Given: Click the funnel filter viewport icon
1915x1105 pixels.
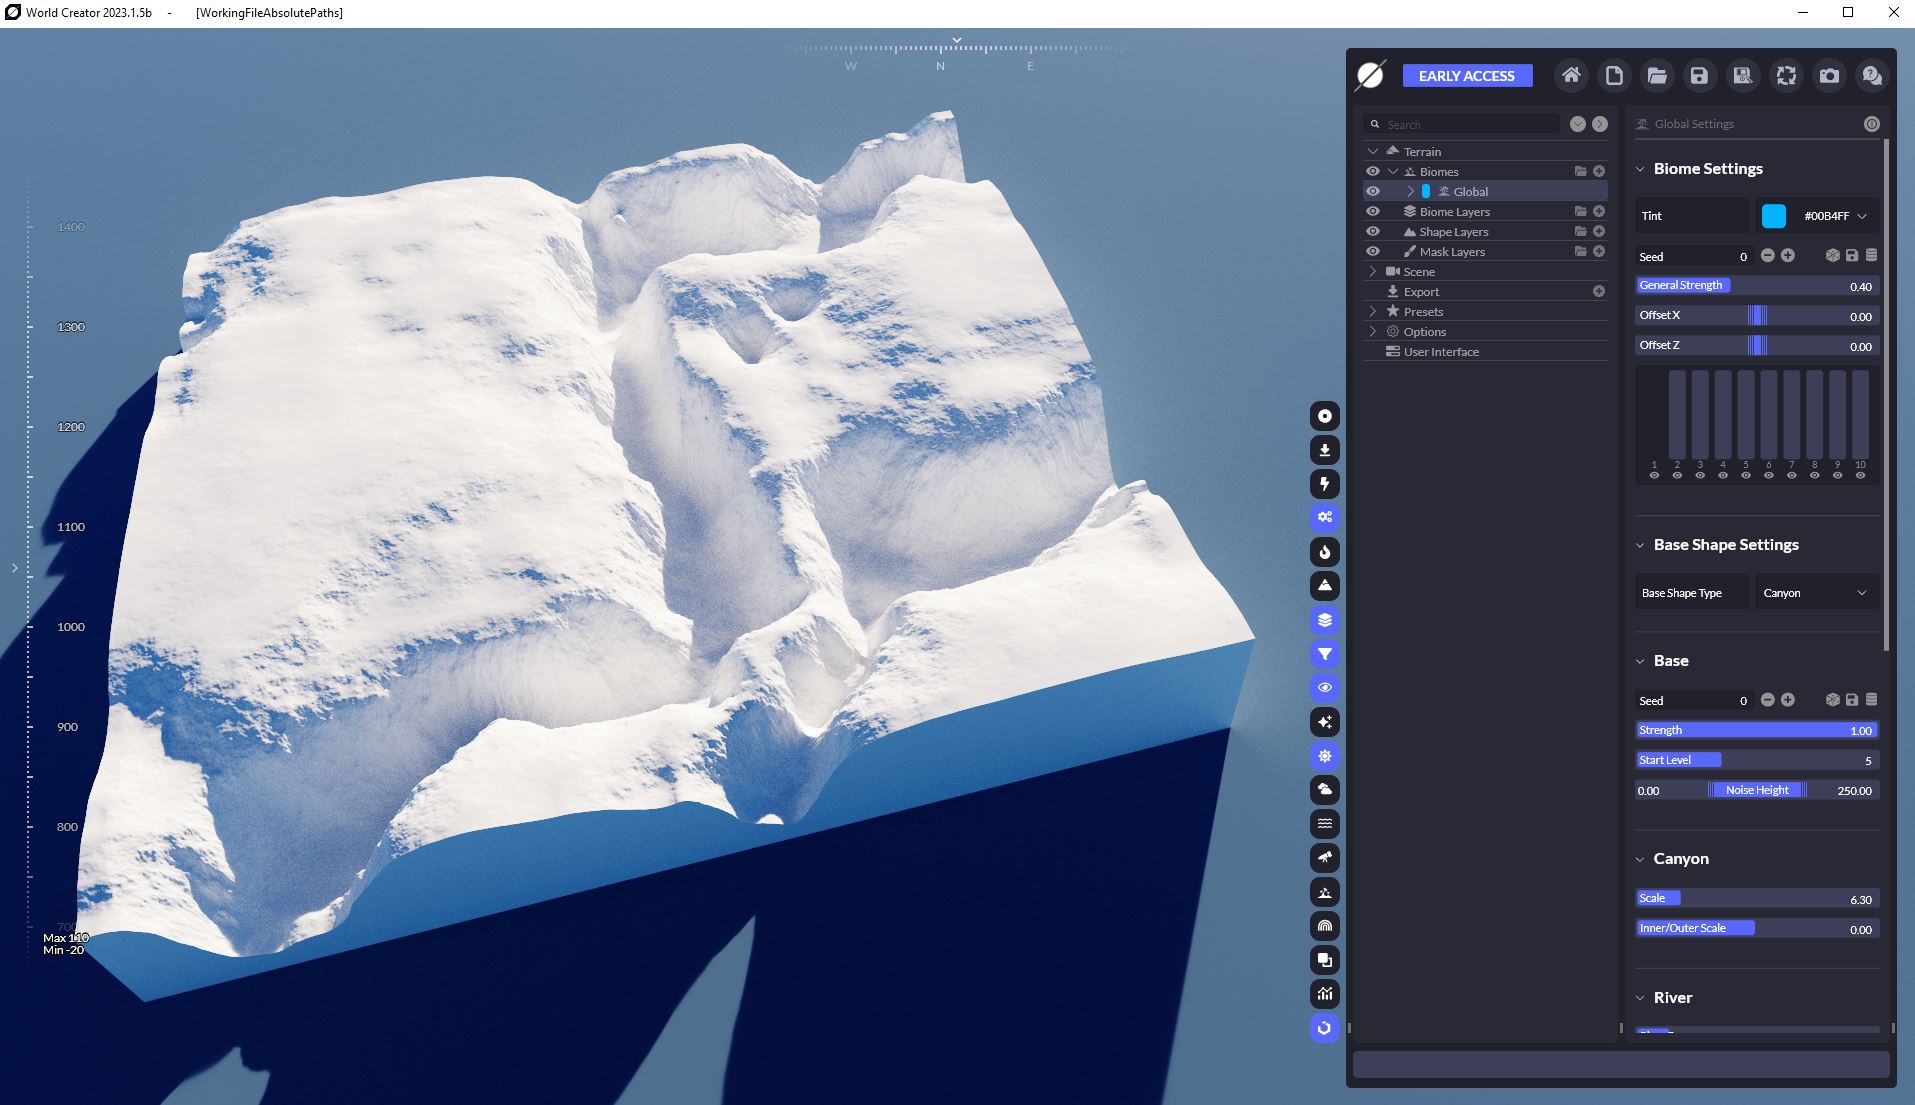Looking at the screenshot, I should (x=1325, y=654).
